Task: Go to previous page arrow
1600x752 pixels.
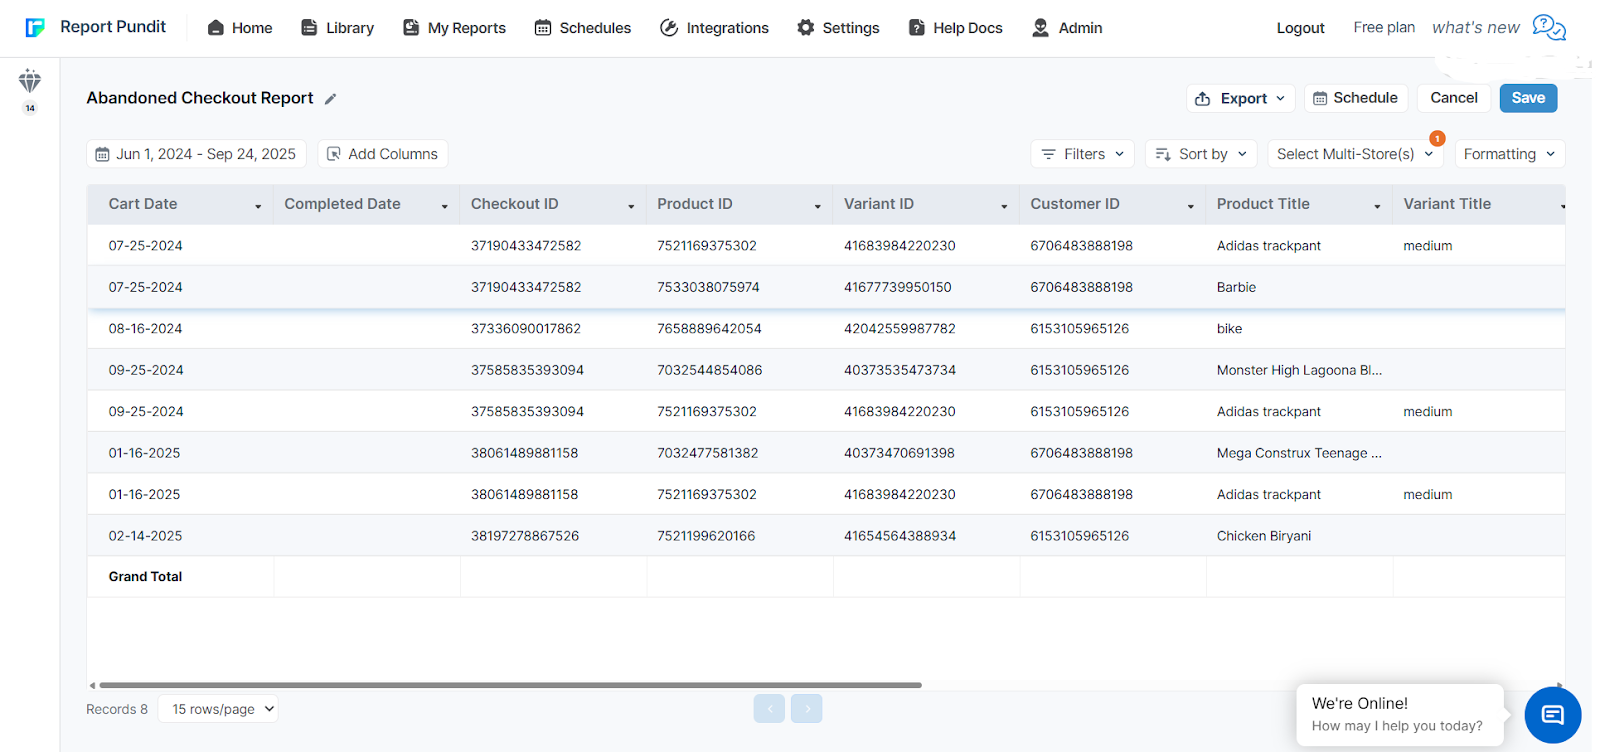Action: tap(769, 709)
